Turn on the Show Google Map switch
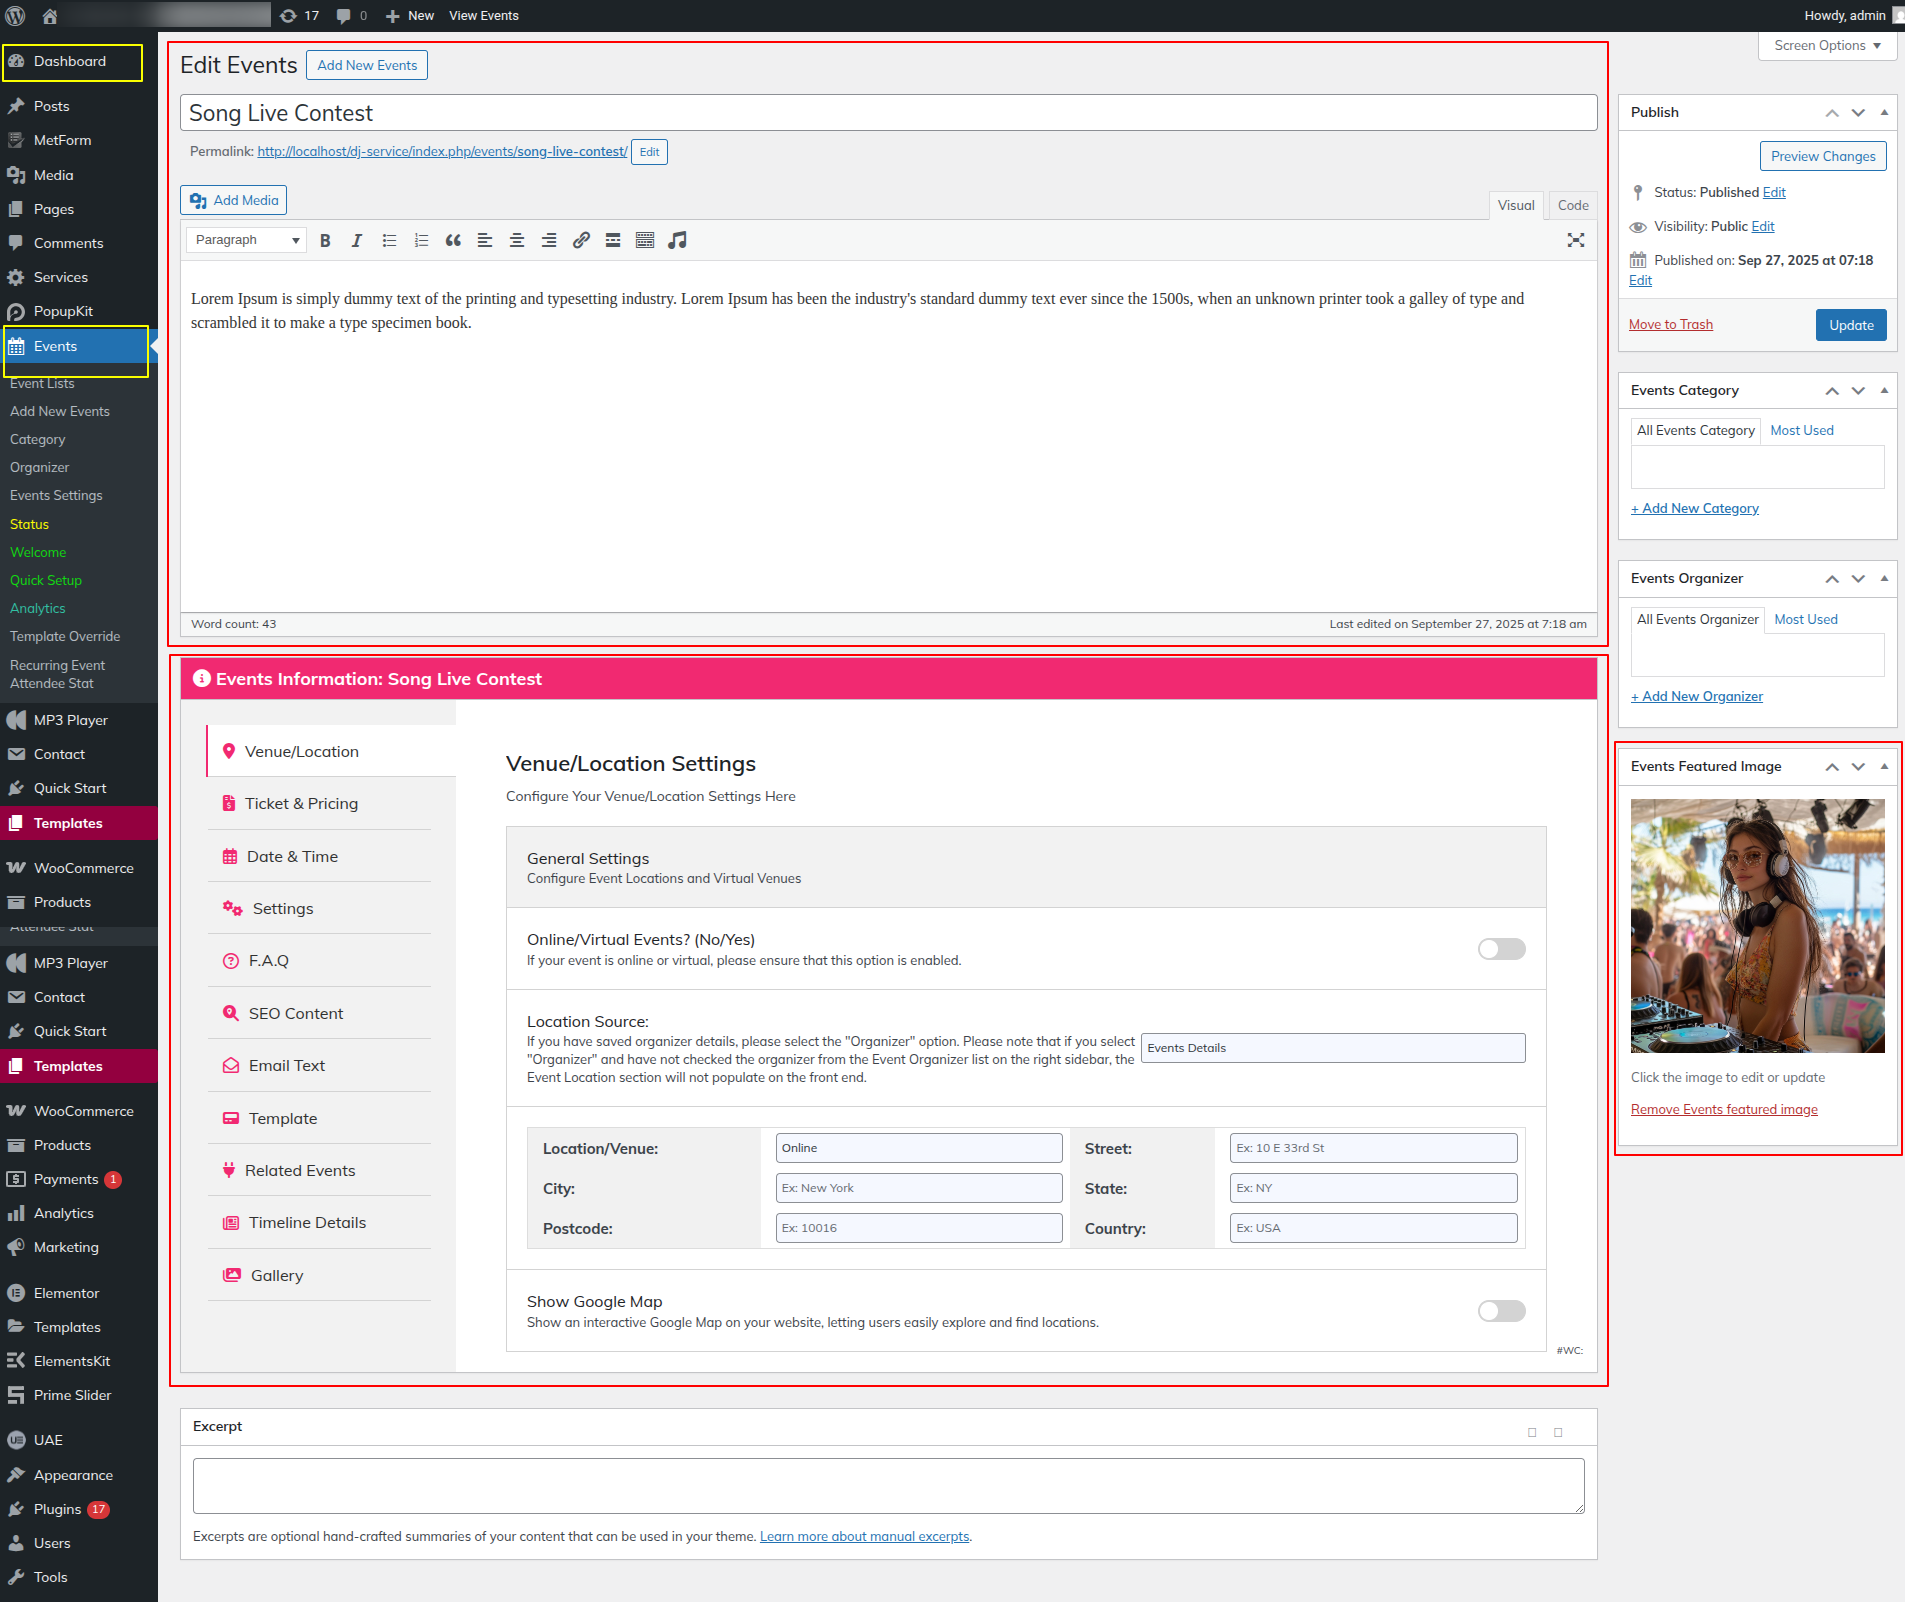Viewport: 1905px width, 1602px height. tap(1501, 1311)
